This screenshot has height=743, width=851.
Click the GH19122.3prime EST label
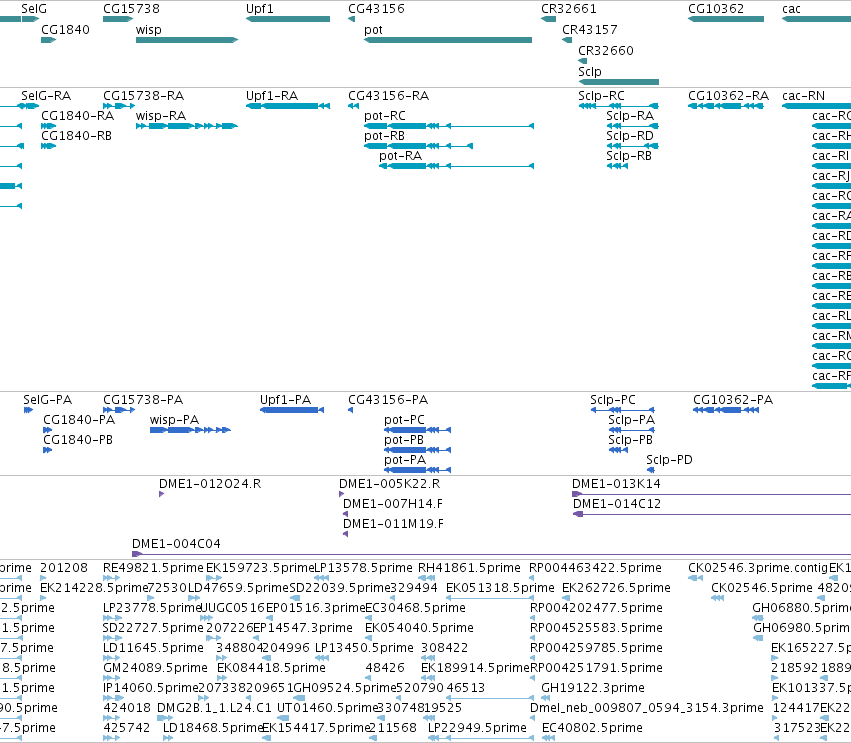pyautogui.click(x=593, y=688)
